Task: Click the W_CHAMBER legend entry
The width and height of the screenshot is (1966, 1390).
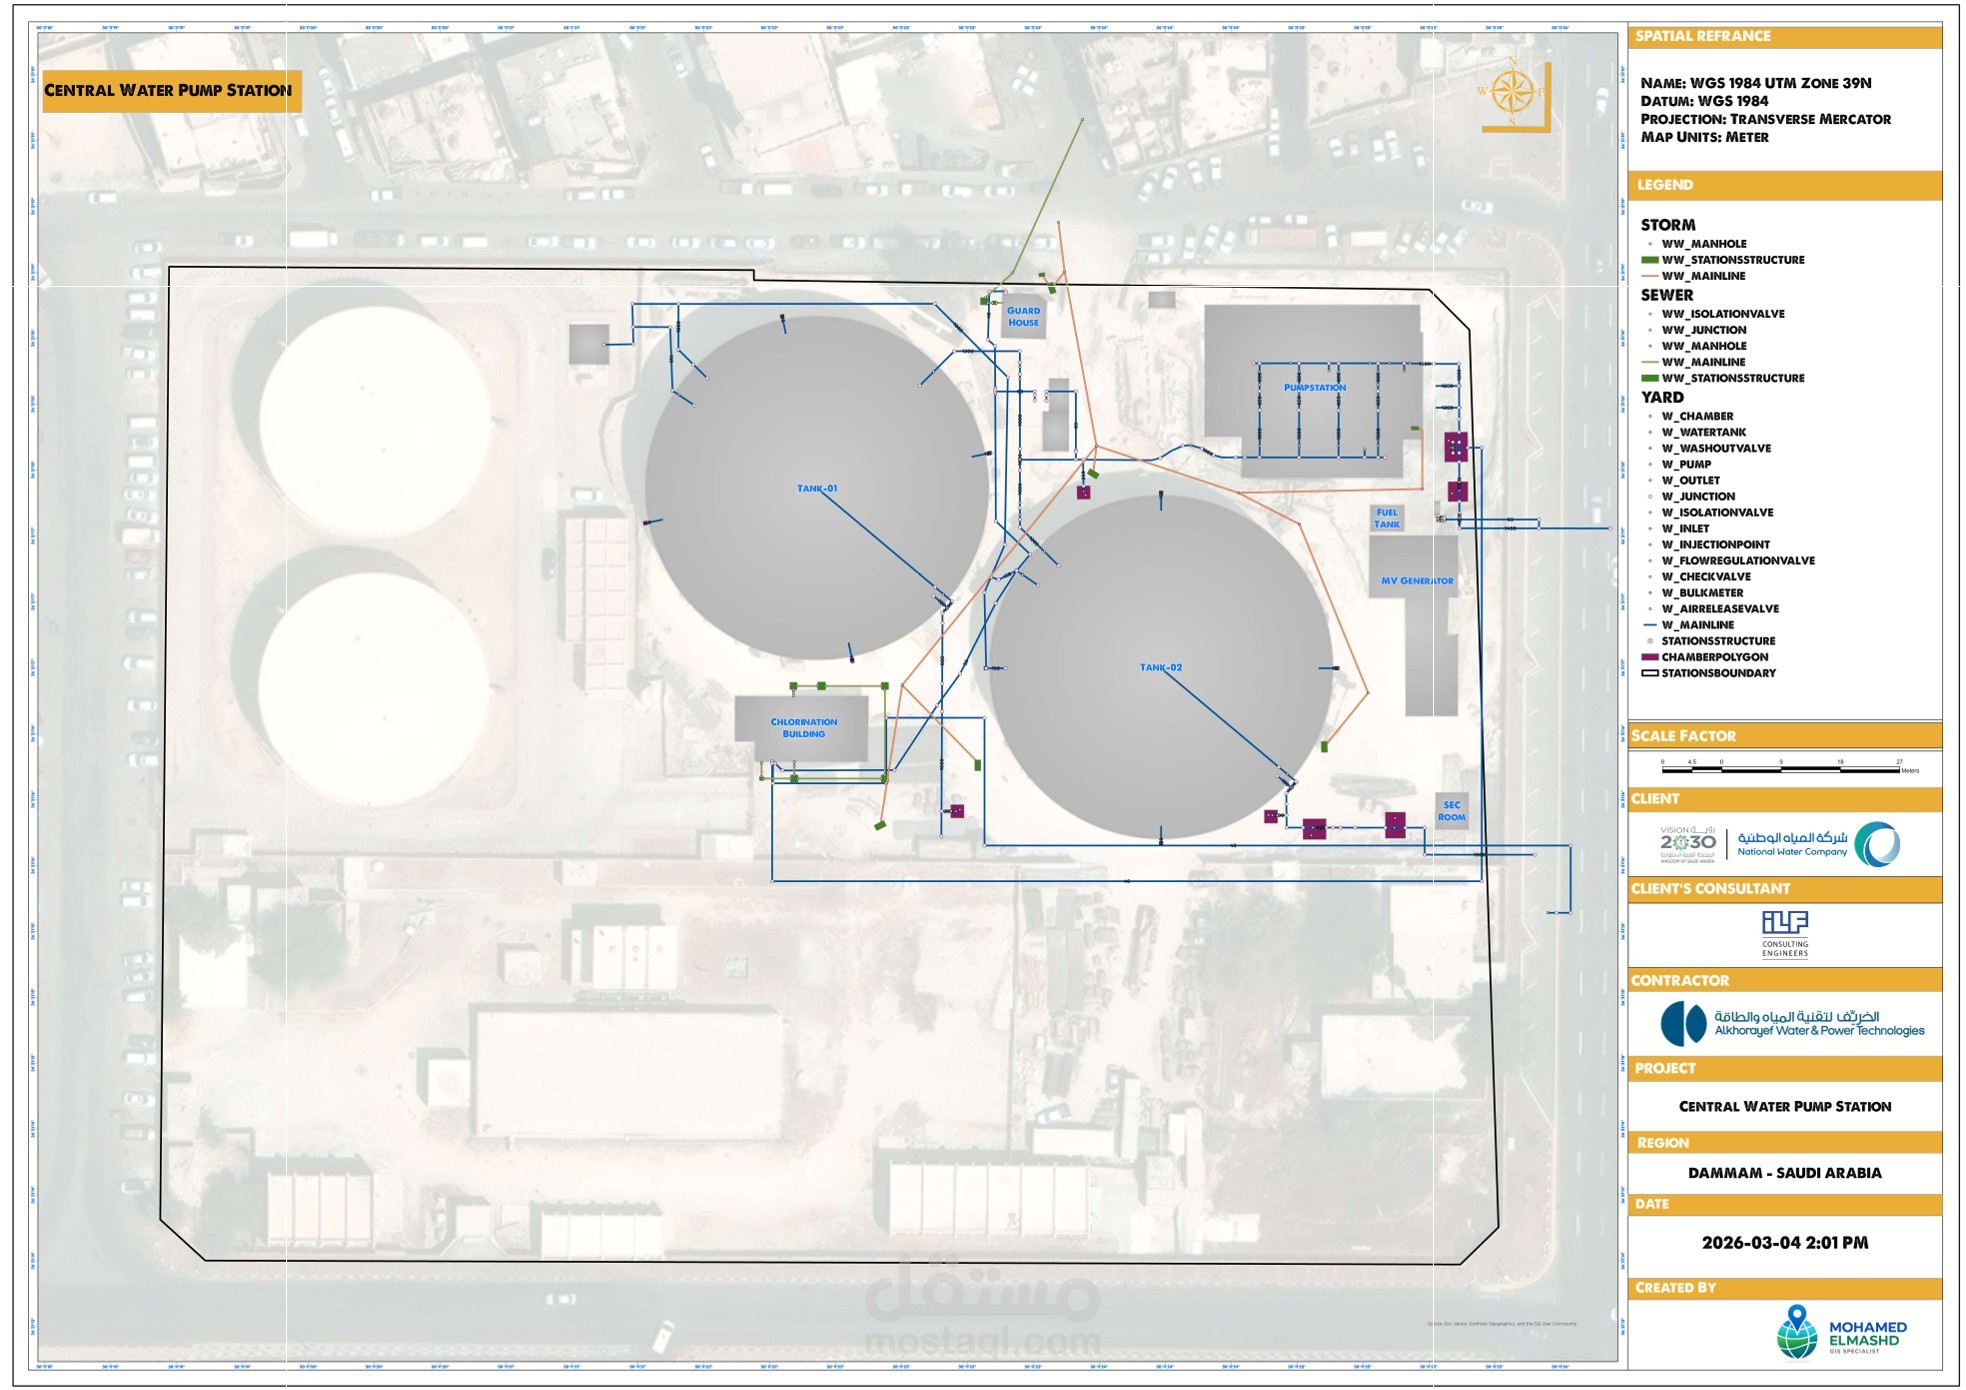Action: [x=1697, y=416]
